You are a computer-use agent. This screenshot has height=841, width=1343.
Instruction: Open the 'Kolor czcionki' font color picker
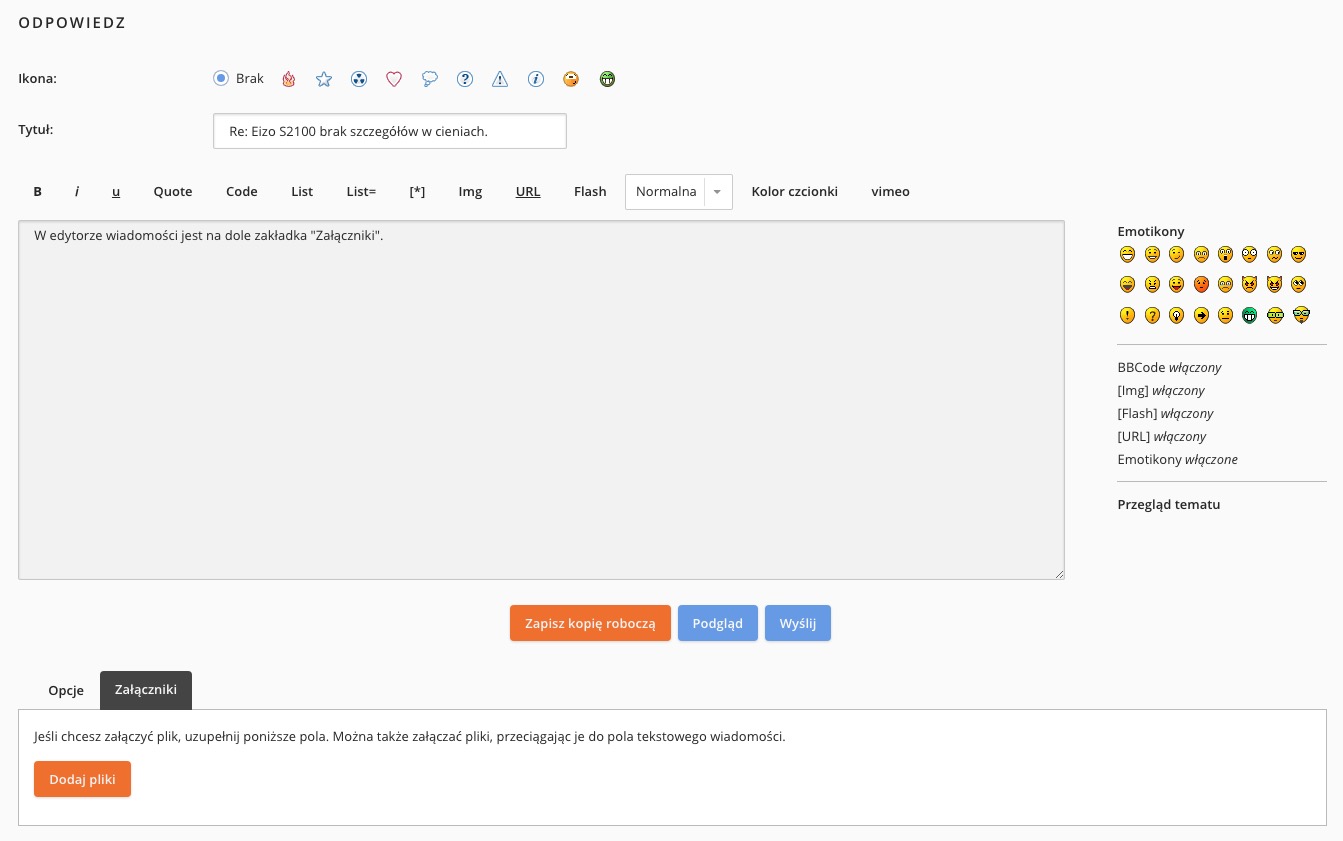coord(794,192)
